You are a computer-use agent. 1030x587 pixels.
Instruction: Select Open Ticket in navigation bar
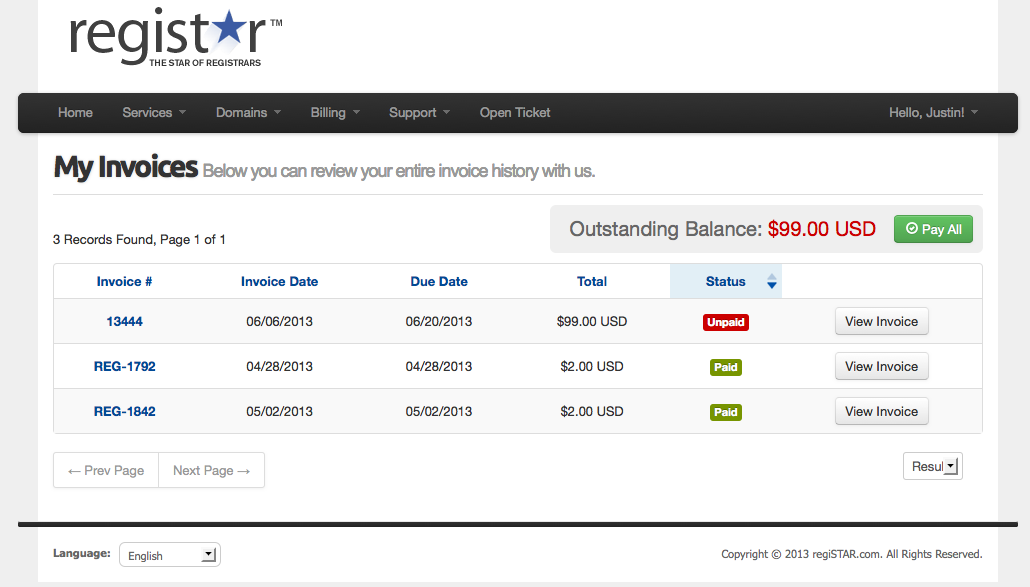pyautogui.click(x=515, y=113)
